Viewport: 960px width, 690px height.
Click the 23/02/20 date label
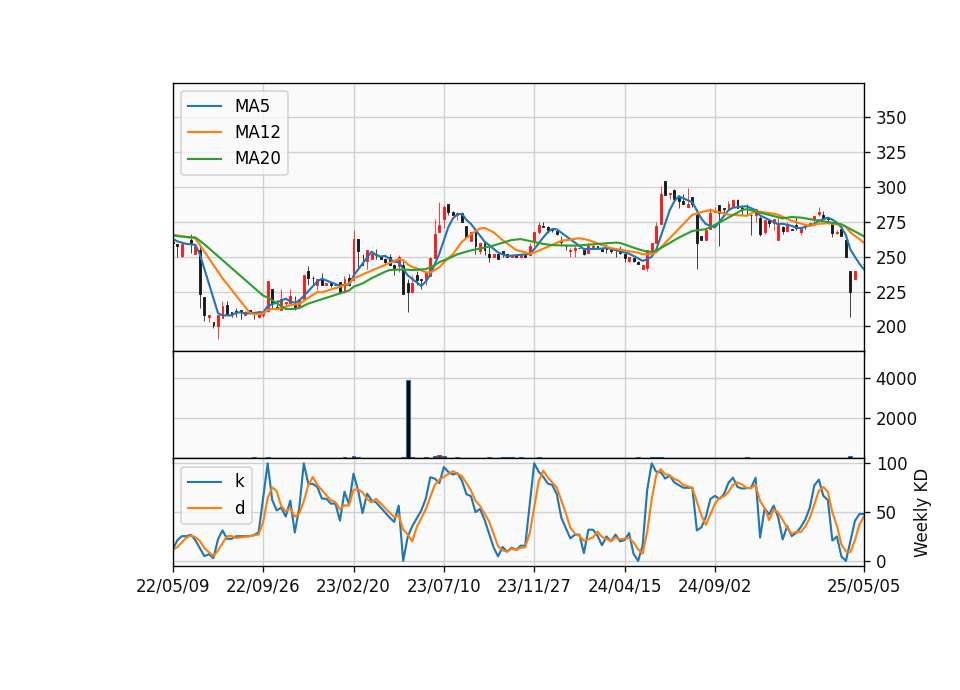[x=353, y=586]
